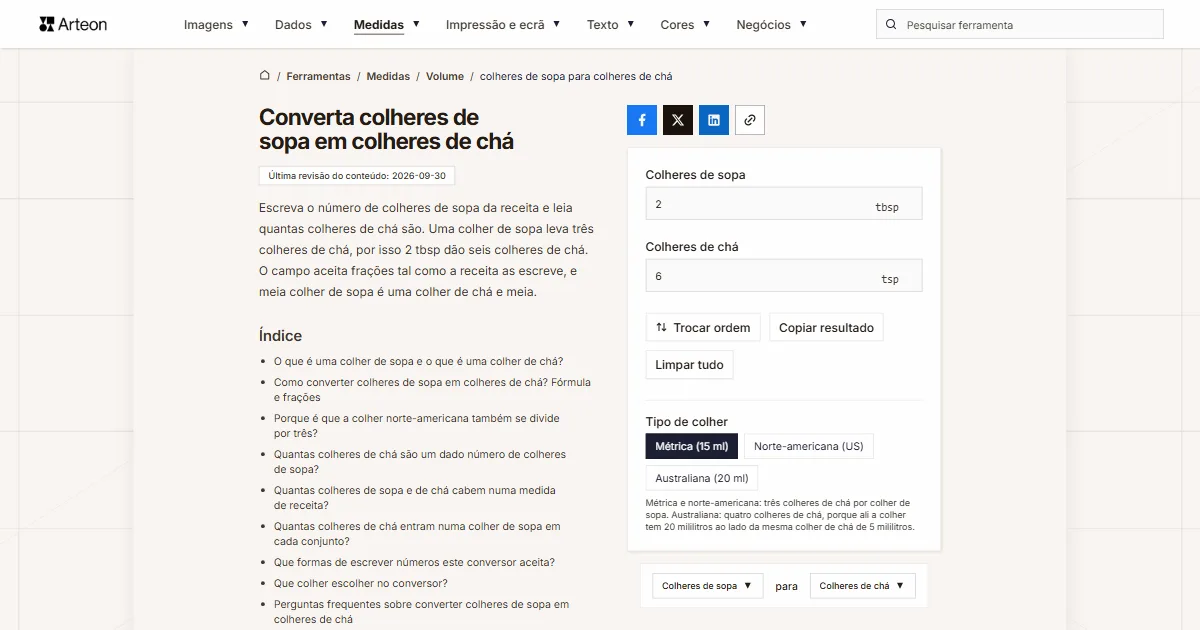Open the home icon in breadcrumb
Viewport: 1200px width, 630px height.
[265, 75]
